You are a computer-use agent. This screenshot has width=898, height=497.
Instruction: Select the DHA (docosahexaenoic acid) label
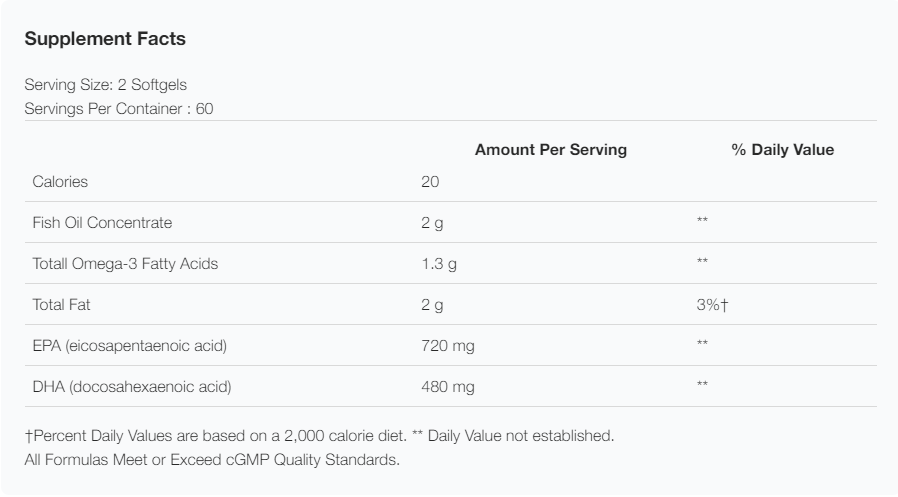132,387
